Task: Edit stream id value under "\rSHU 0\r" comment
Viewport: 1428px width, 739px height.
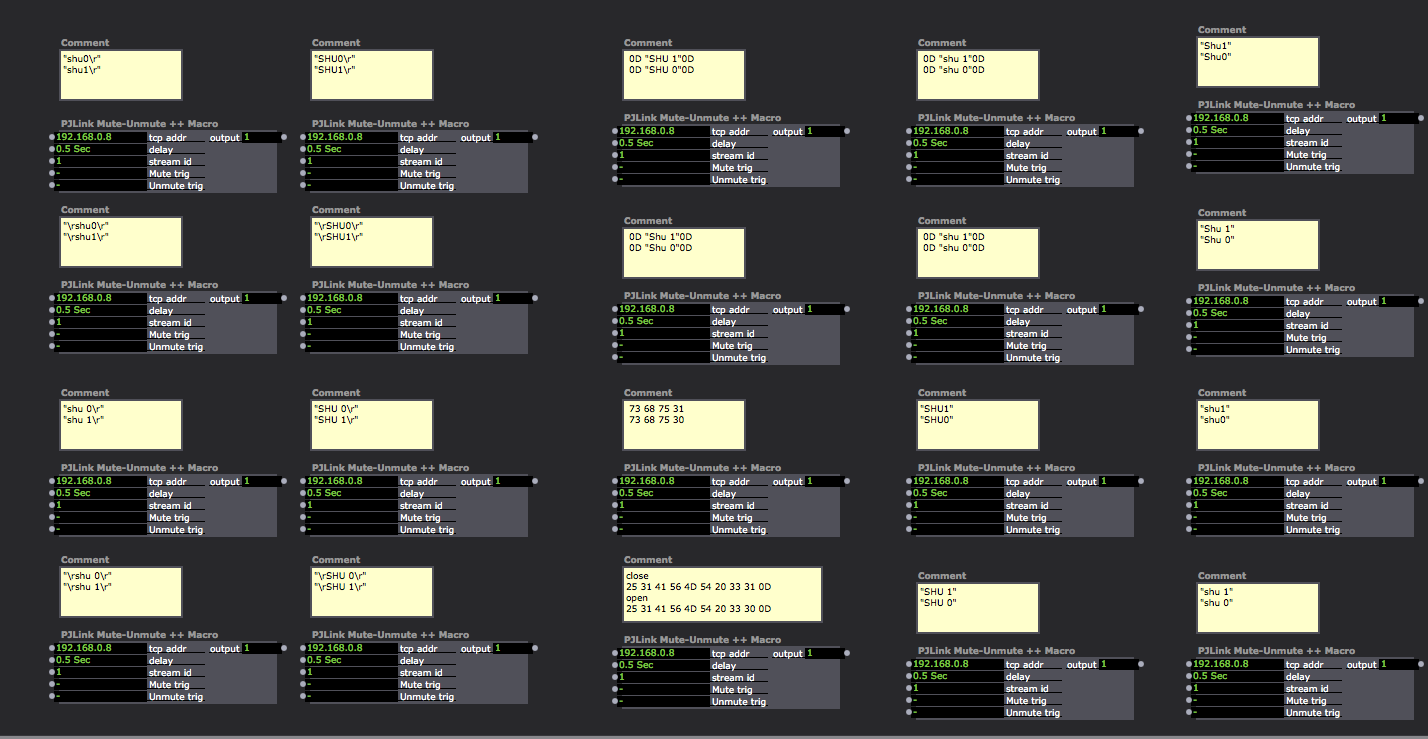Action: coord(352,672)
